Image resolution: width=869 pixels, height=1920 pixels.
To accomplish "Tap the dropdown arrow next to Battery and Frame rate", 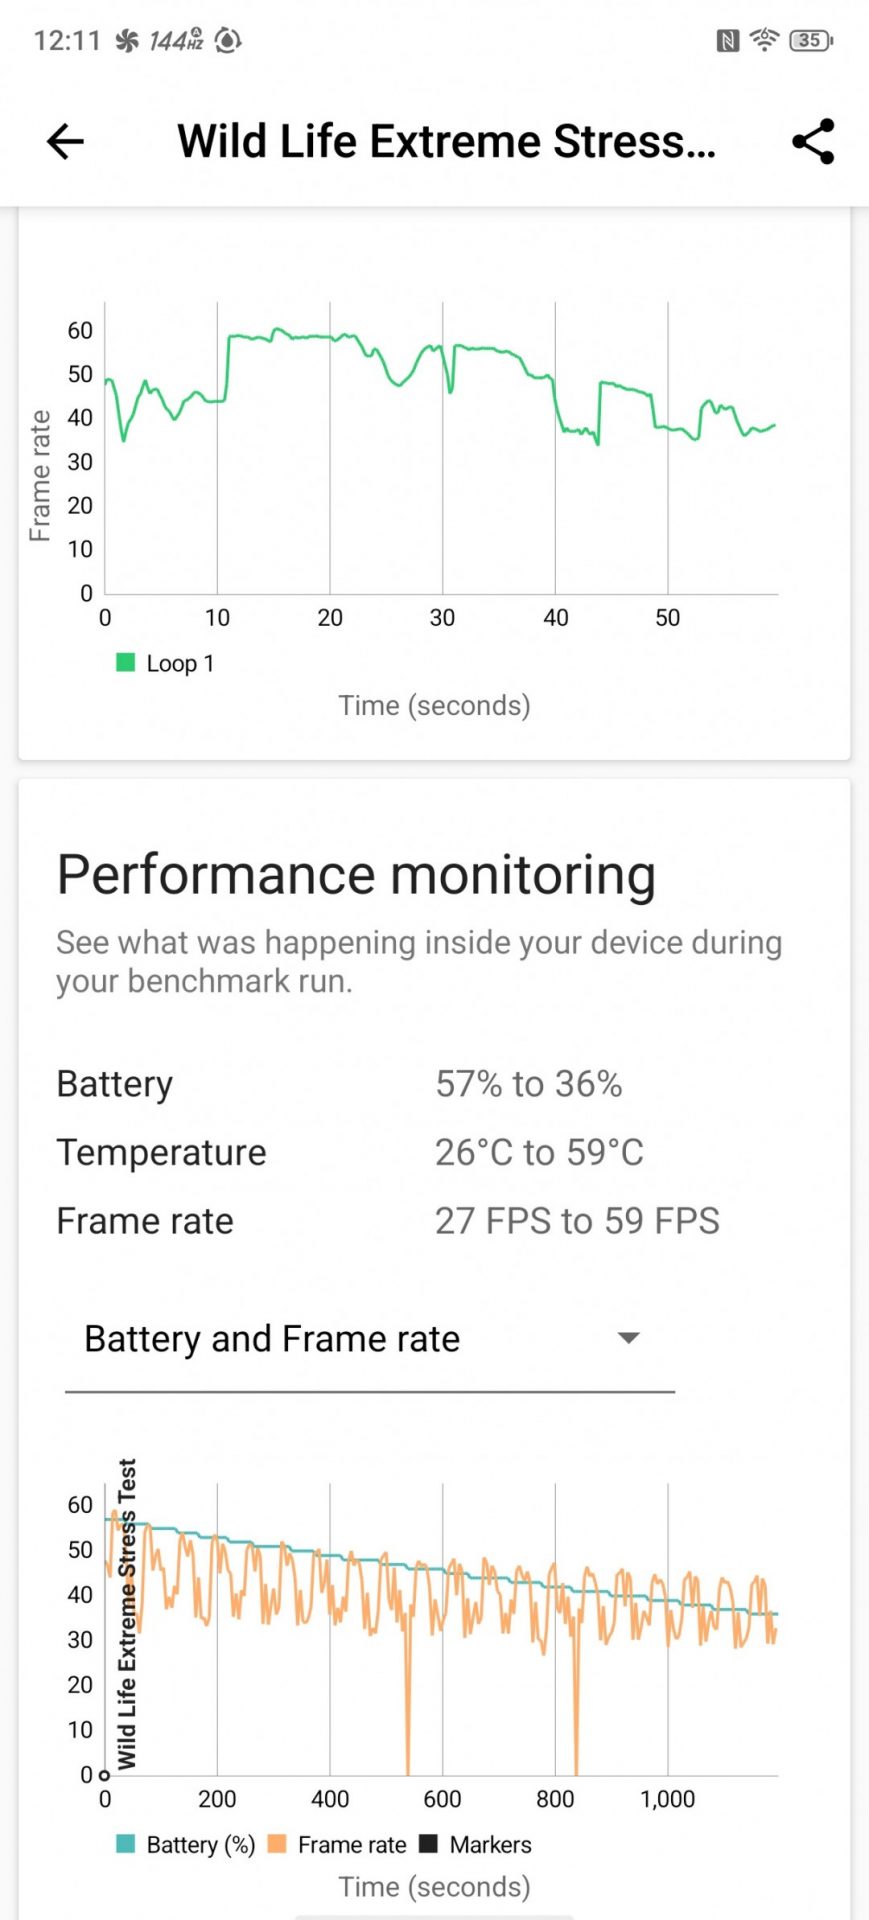I will (628, 1338).
